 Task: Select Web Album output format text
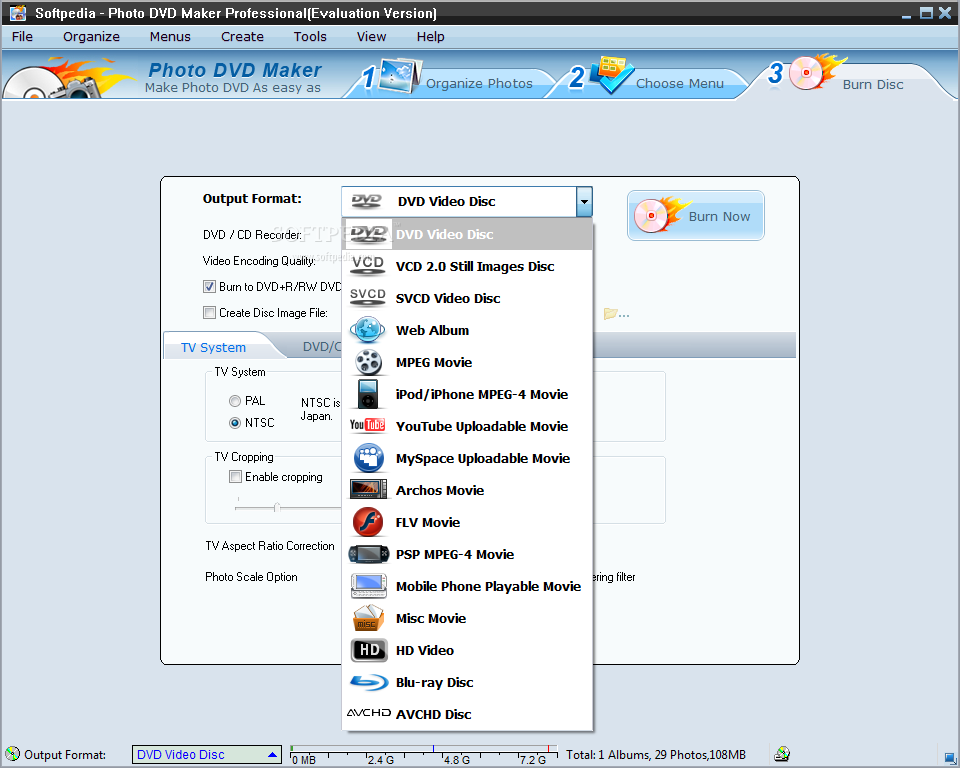point(432,330)
